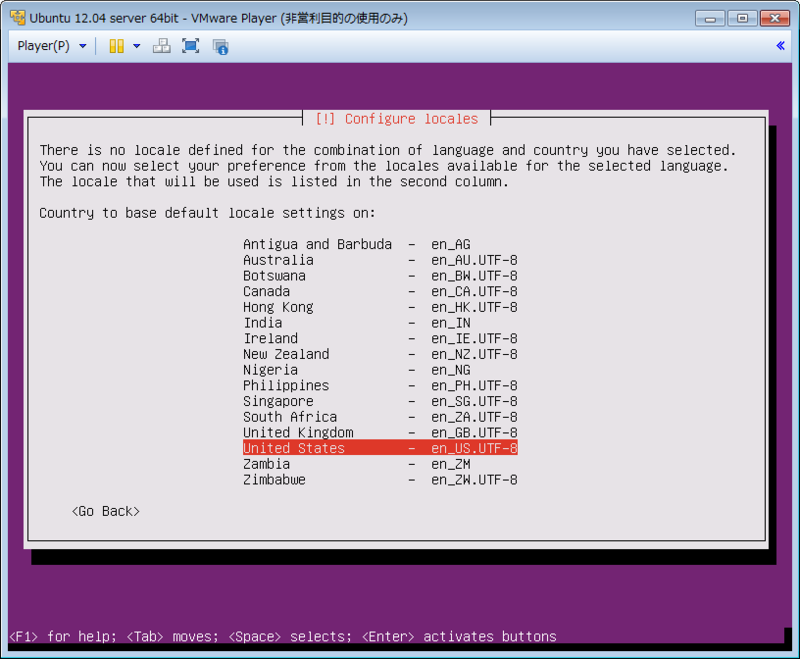The height and width of the screenshot is (659, 800).
Task: Select Canada en_CA.UTF-8 row
Action: pyautogui.click(x=380, y=291)
